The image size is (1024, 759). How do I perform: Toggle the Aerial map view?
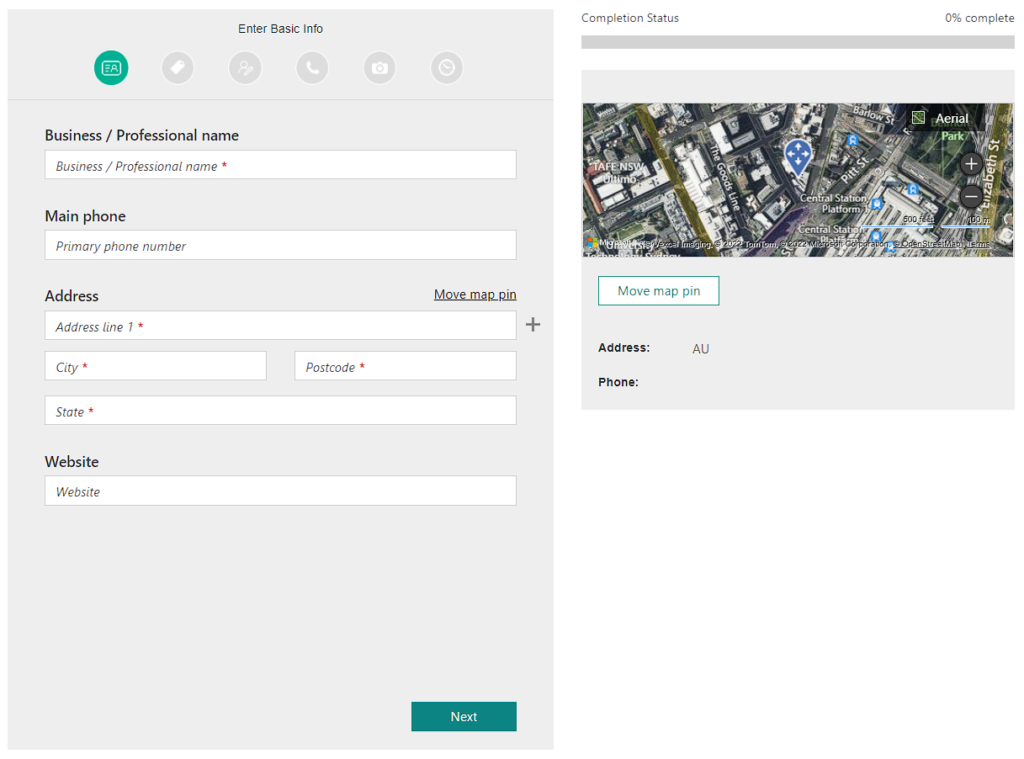pyautogui.click(x=940, y=118)
